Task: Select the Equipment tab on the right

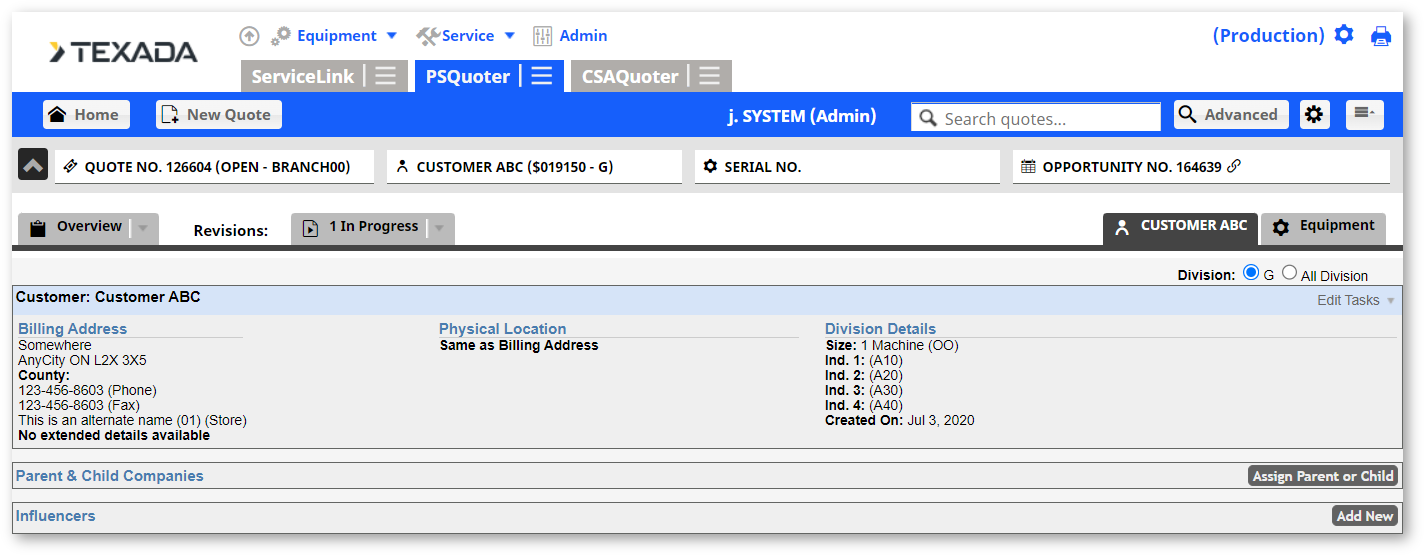Action: click(1323, 228)
